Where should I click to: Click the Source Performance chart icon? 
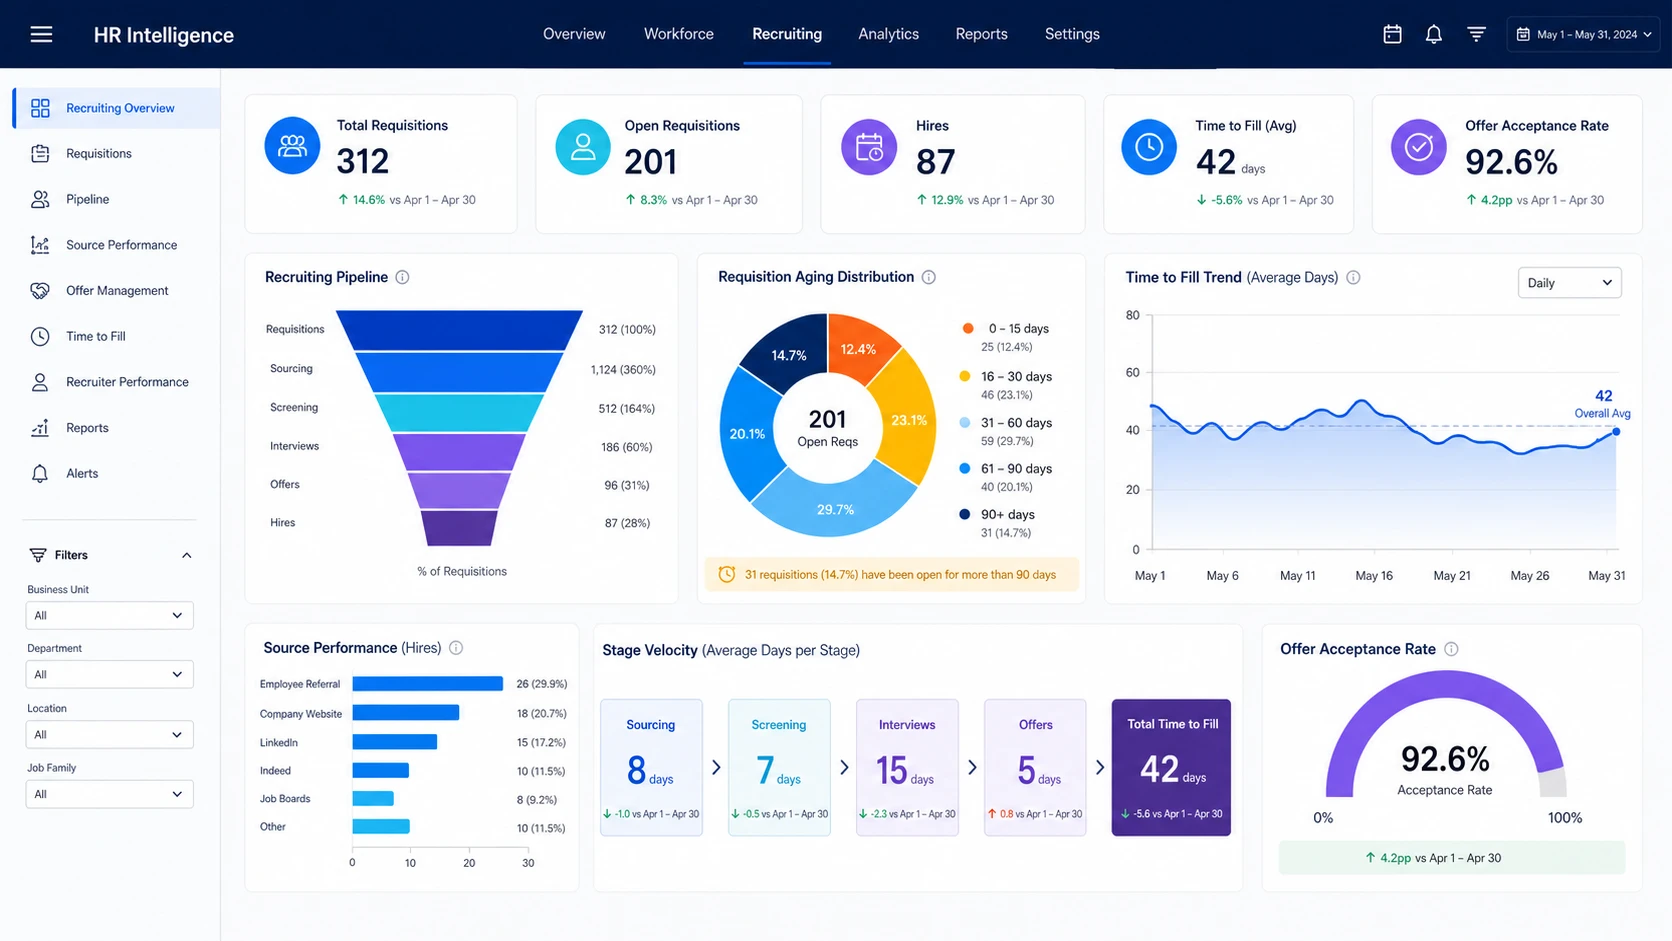click(x=40, y=245)
